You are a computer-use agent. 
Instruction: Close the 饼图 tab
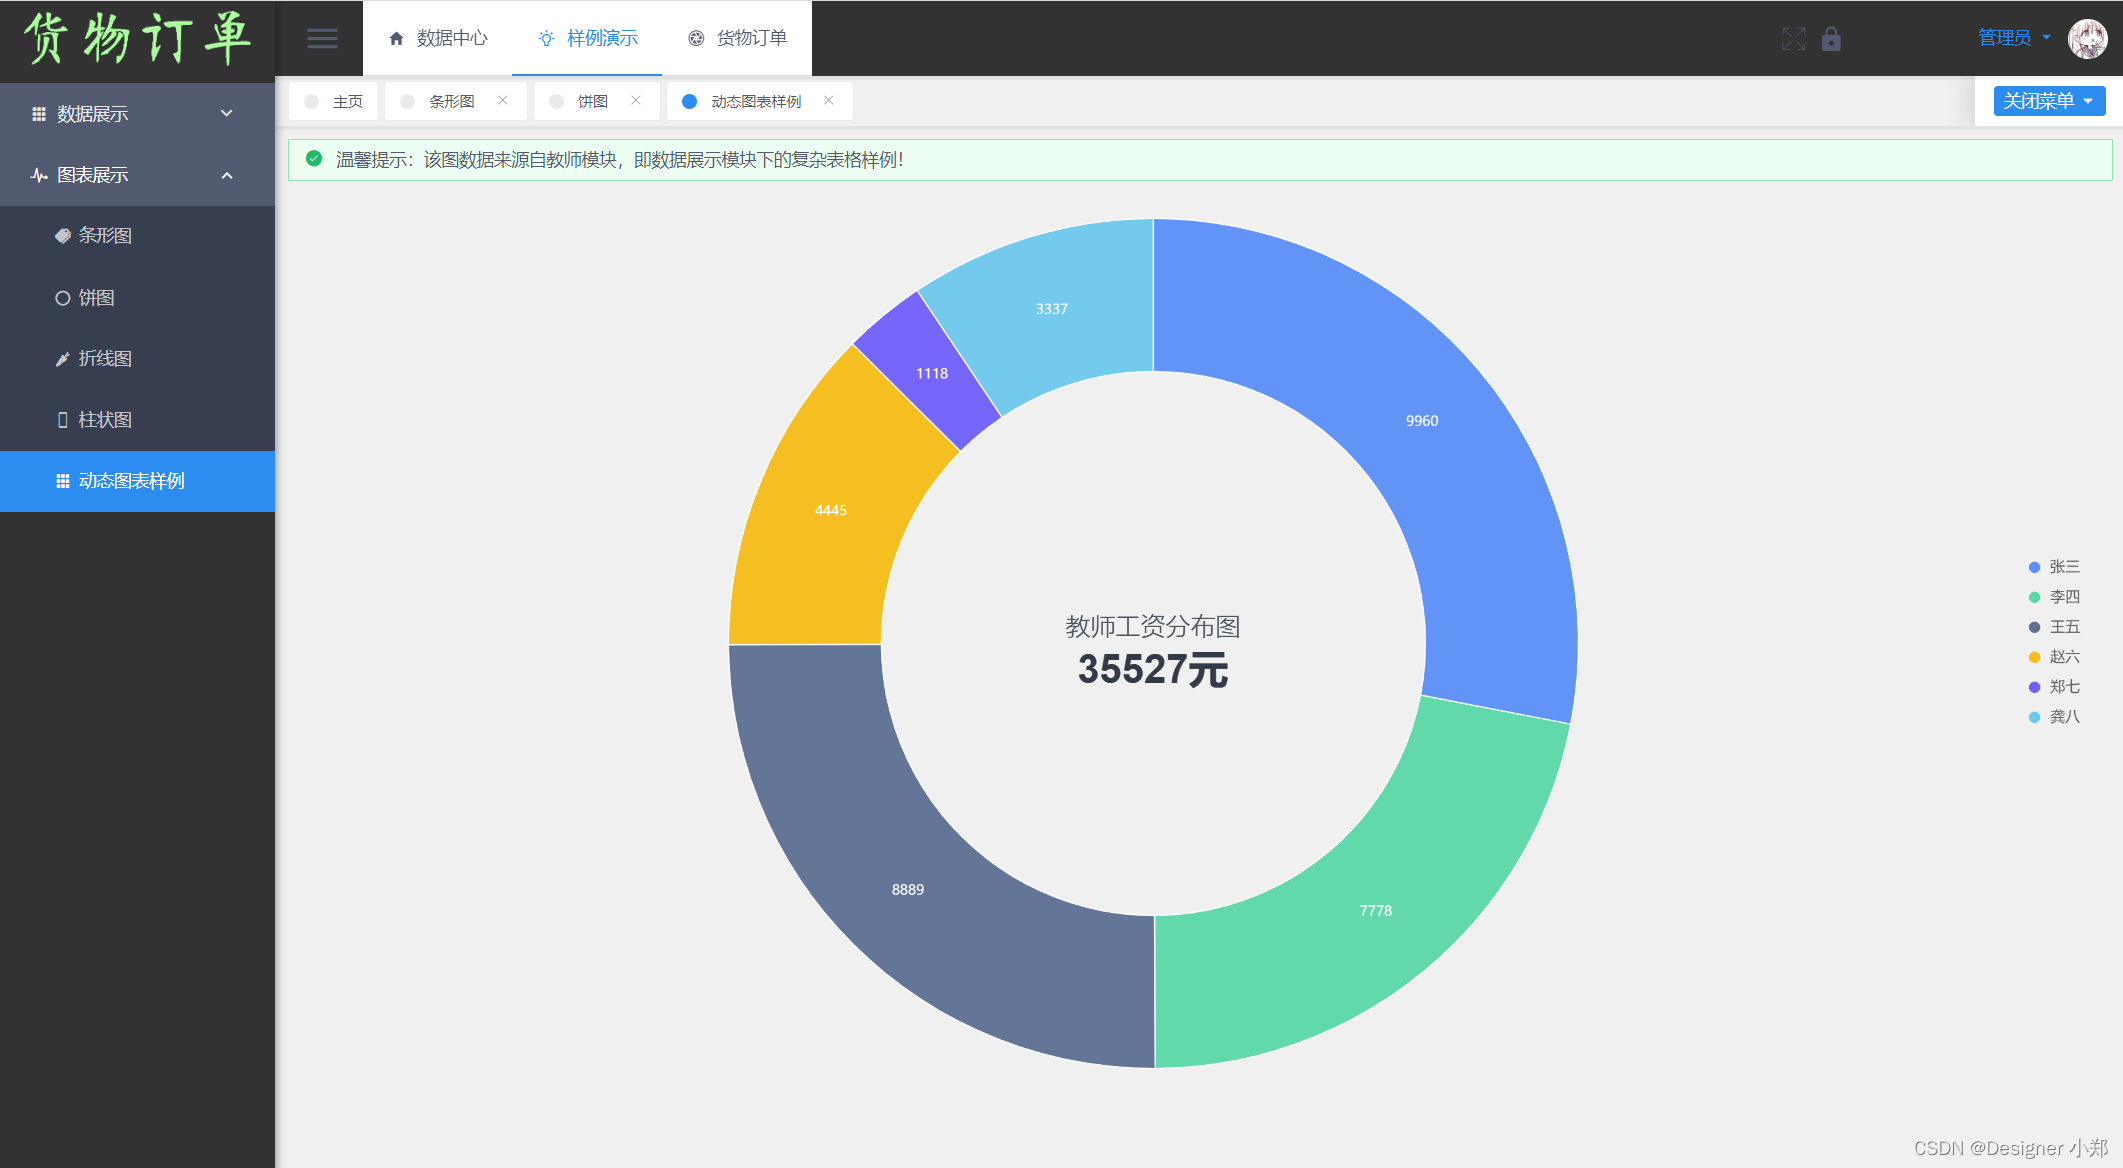coord(636,101)
